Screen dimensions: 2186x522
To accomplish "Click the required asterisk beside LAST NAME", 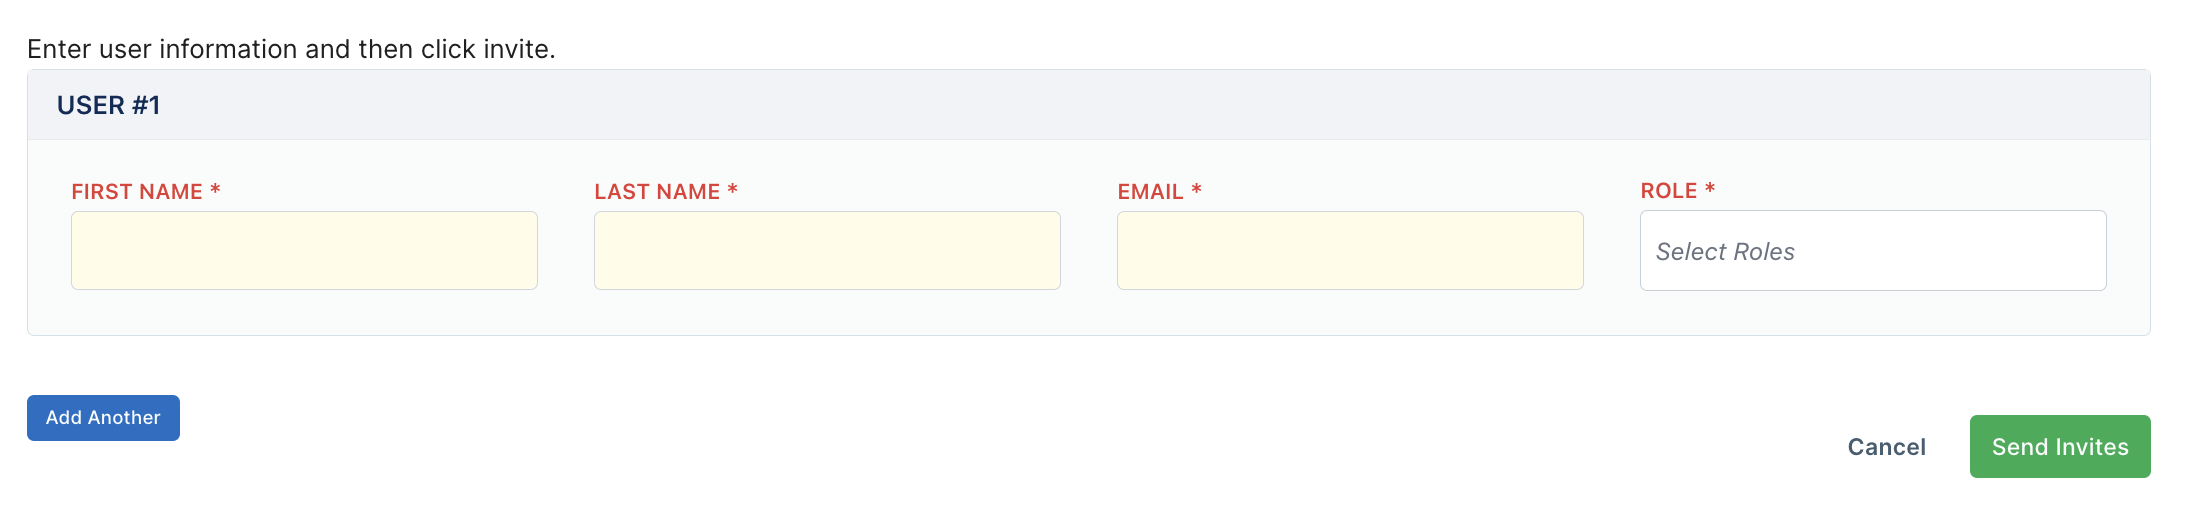I will pos(733,189).
